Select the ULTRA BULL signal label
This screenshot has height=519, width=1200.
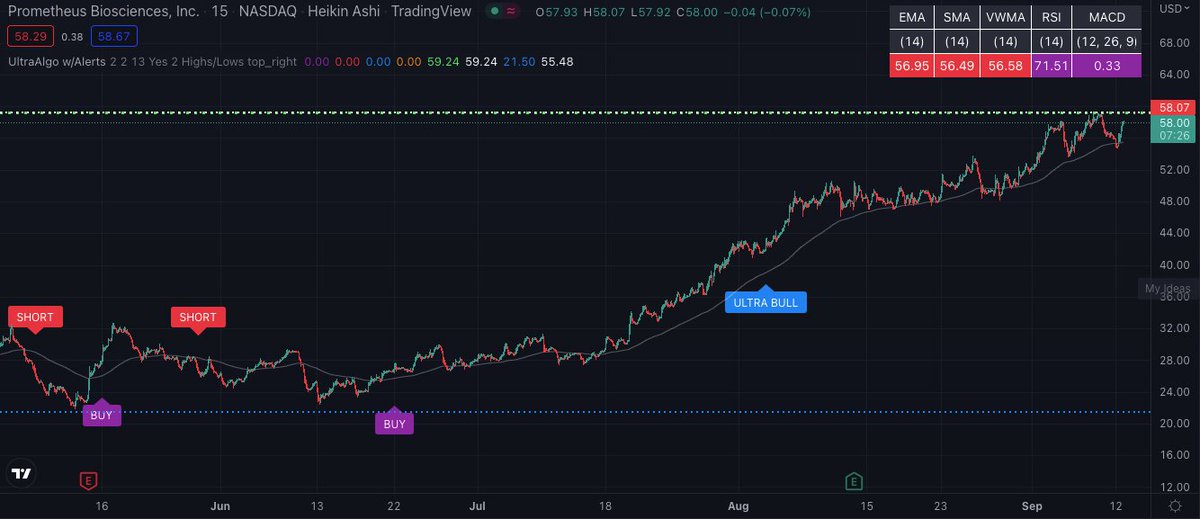point(765,302)
